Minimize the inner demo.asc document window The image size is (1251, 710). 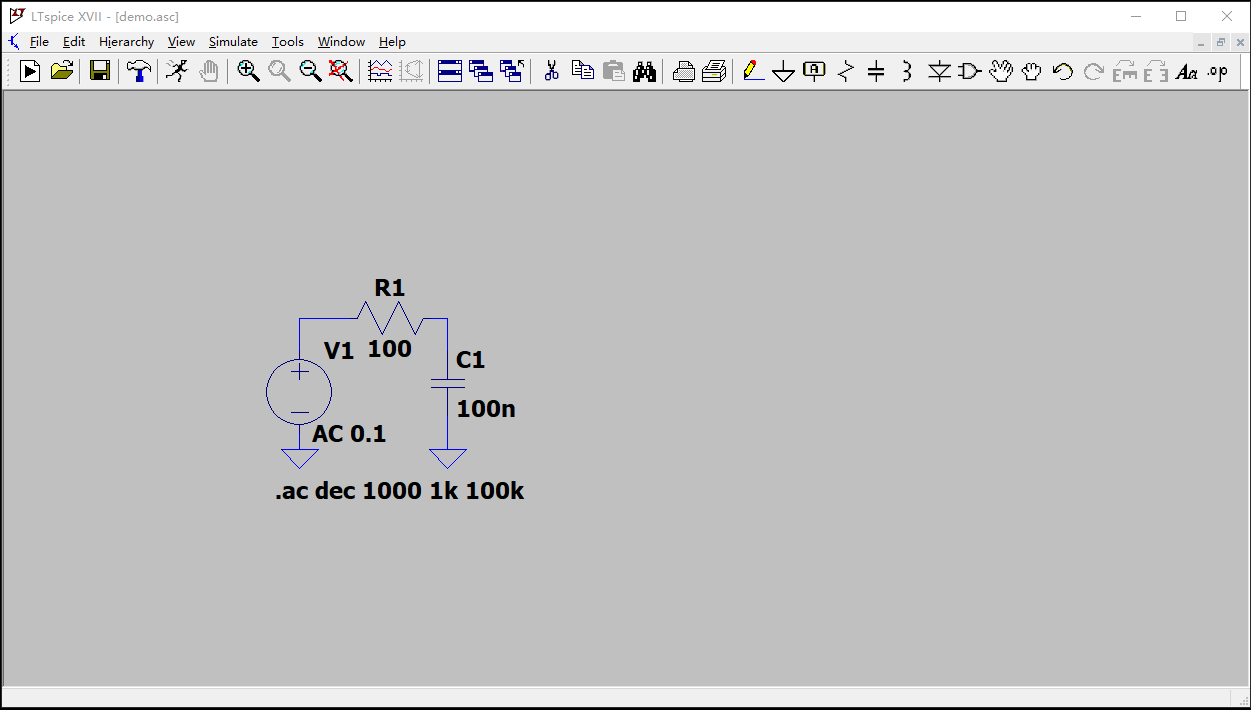tap(1202, 42)
